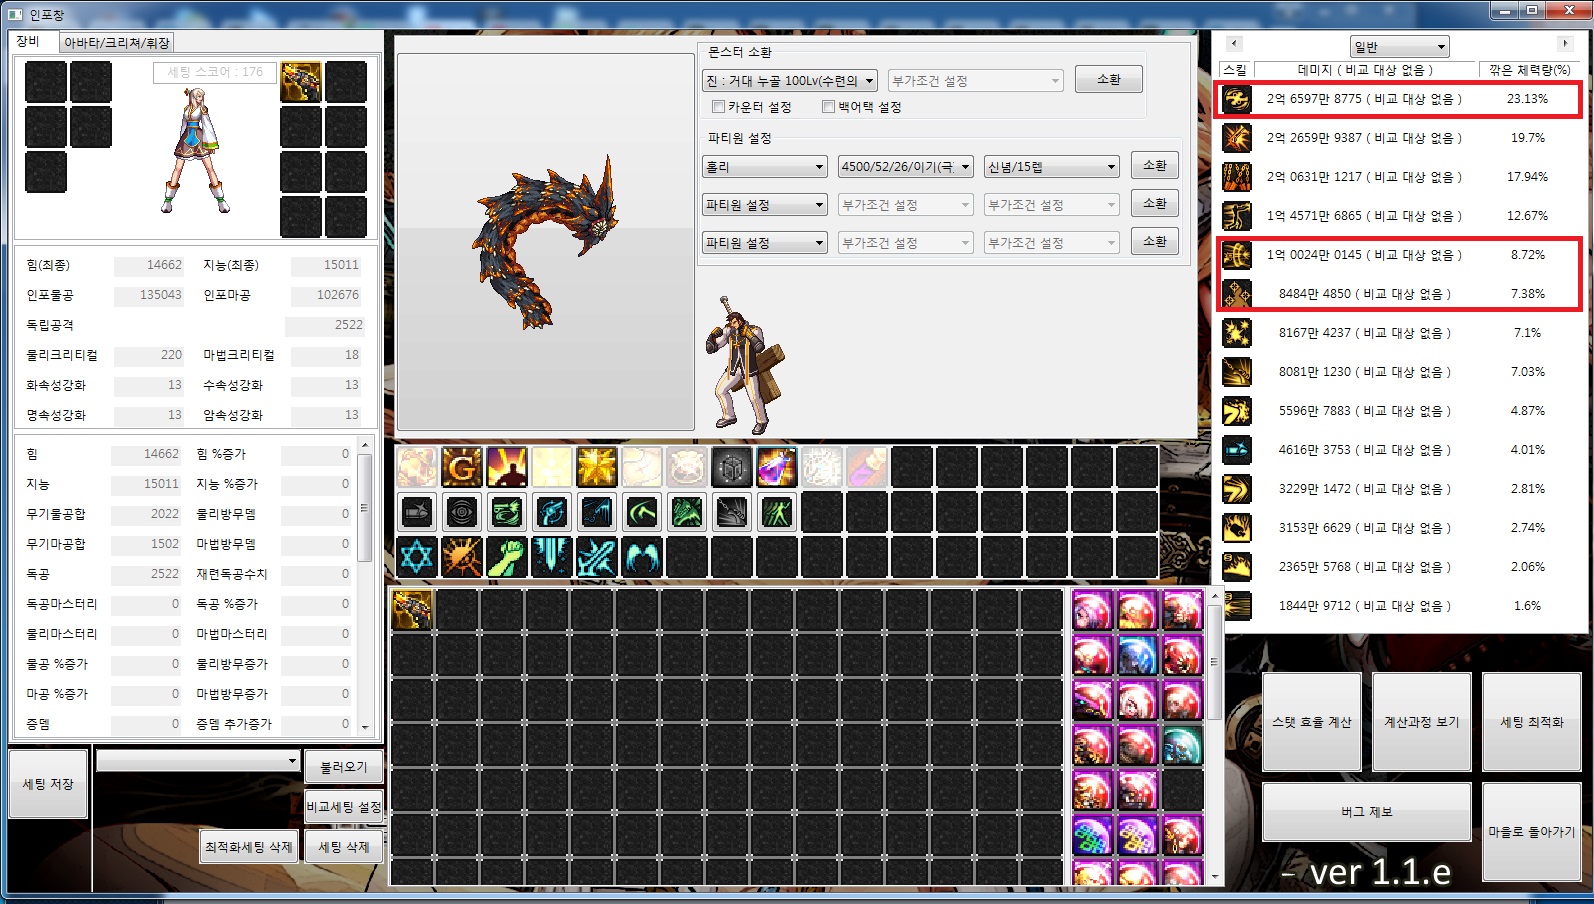Viewport: 1594px width, 904px height.
Task: Click the 버그 제보 button
Action: (1367, 812)
